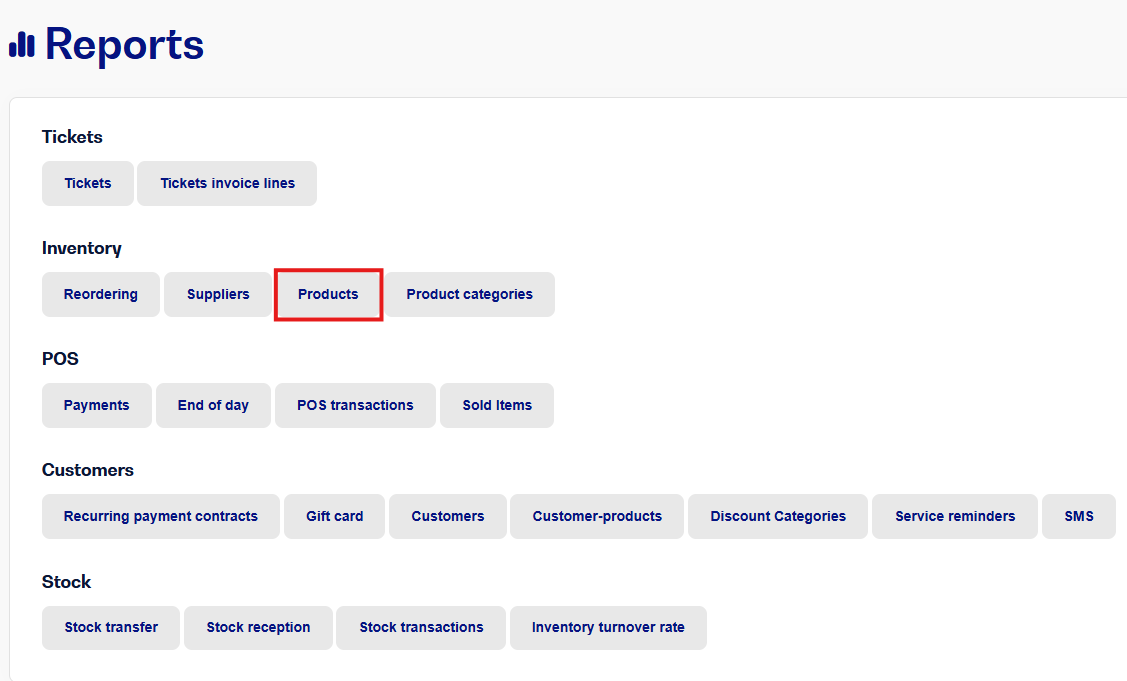Open the Reordering report
The height and width of the screenshot is (681, 1127).
pyautogui.click(x=101, y=294)
